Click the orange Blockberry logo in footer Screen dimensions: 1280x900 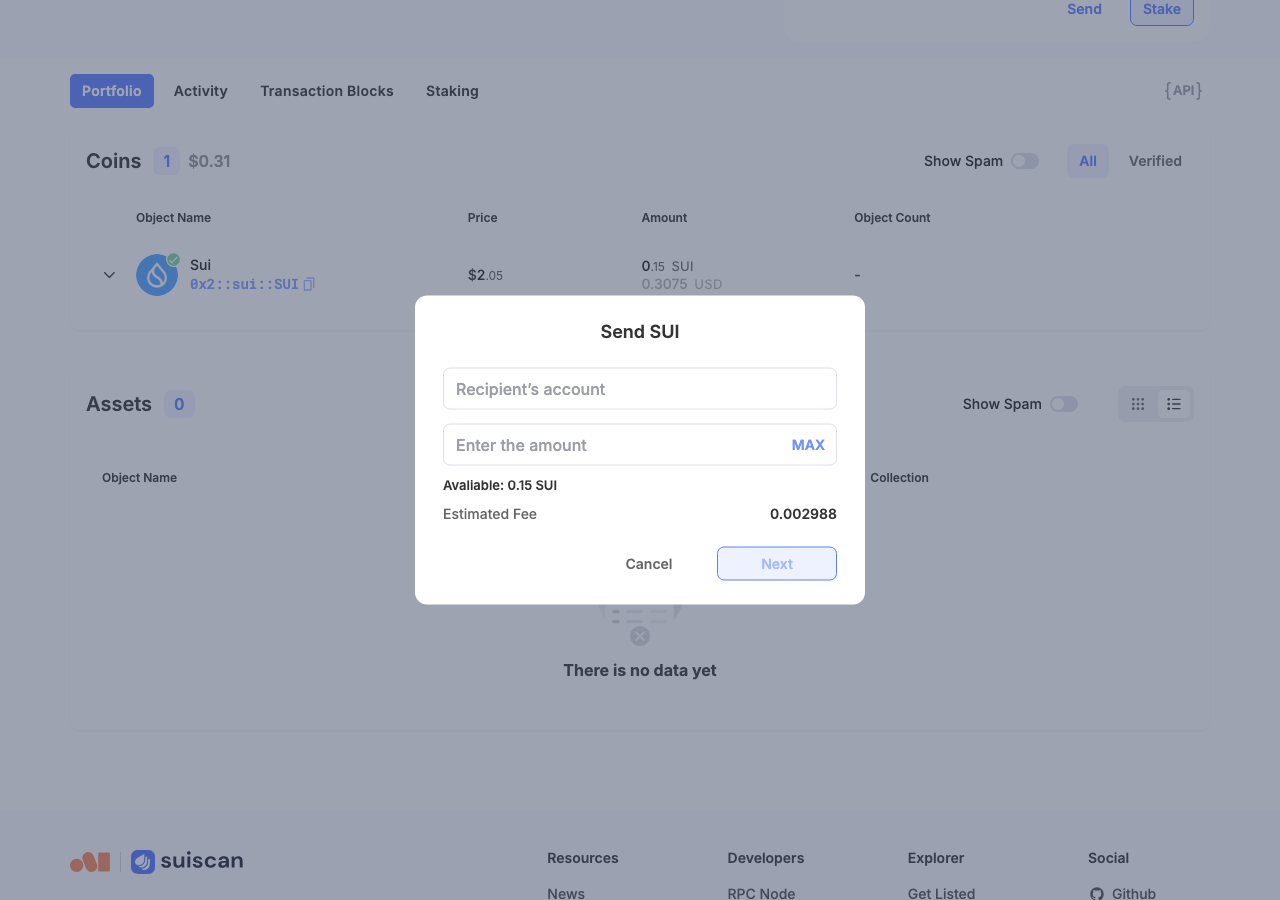[90, 862]
